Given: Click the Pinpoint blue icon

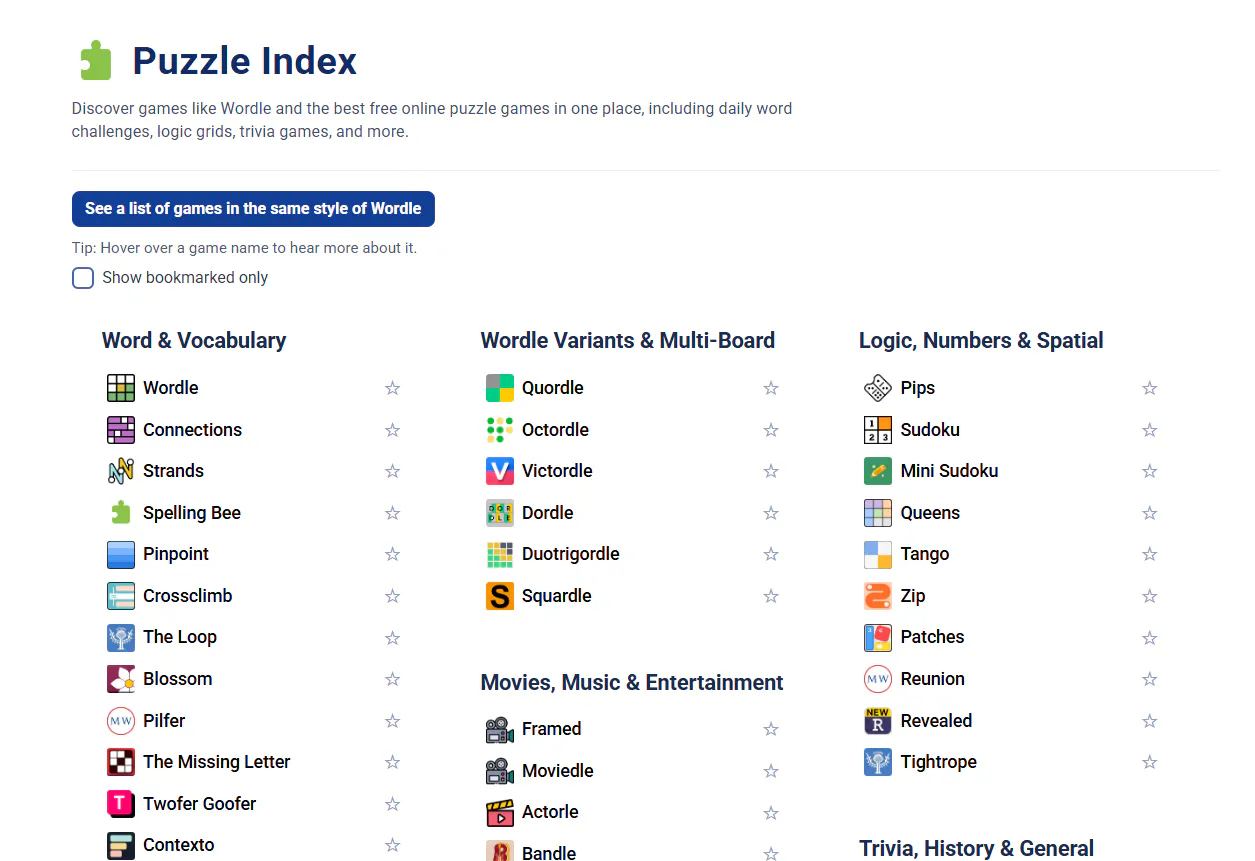Looking at the screenshot, I should [x=121, y=554].
